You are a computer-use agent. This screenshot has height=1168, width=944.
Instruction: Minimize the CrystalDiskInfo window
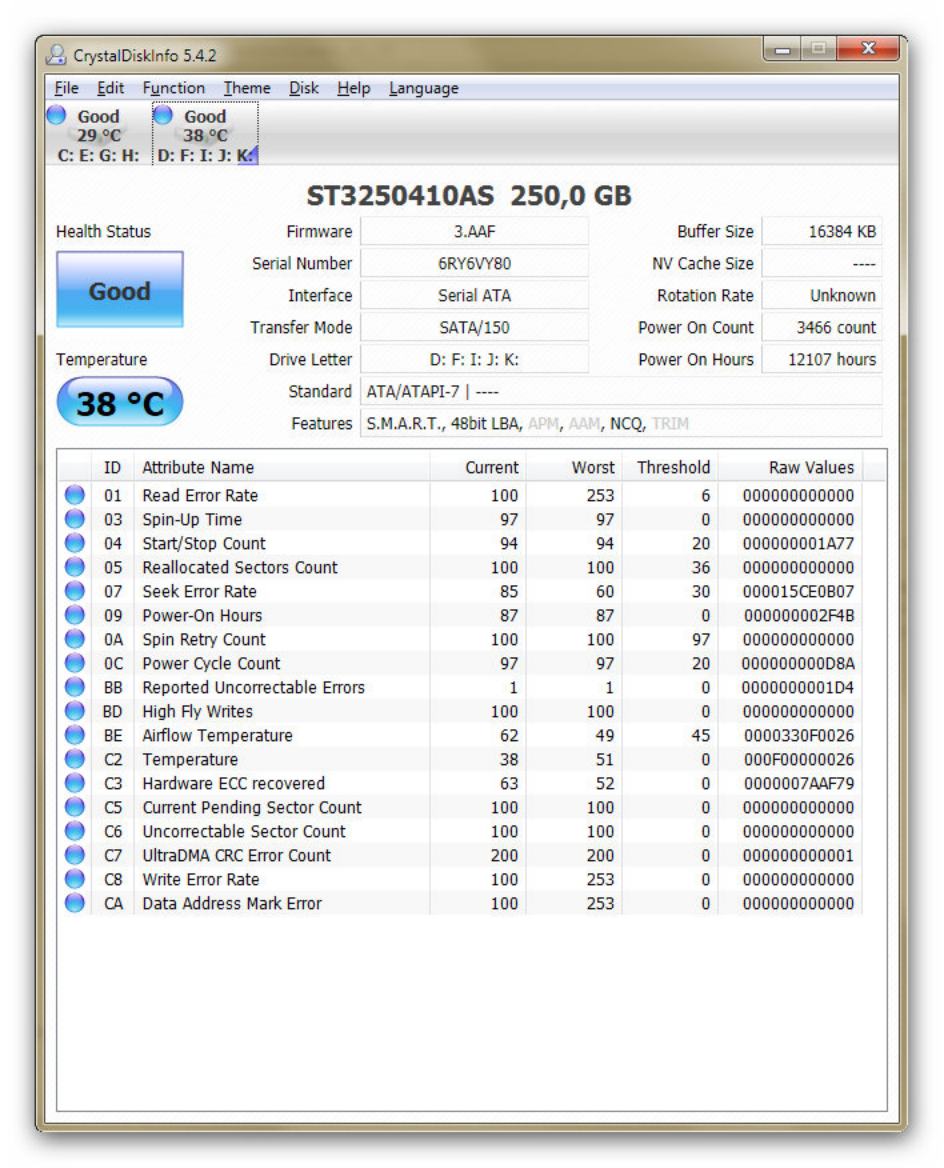coord(782,49)
